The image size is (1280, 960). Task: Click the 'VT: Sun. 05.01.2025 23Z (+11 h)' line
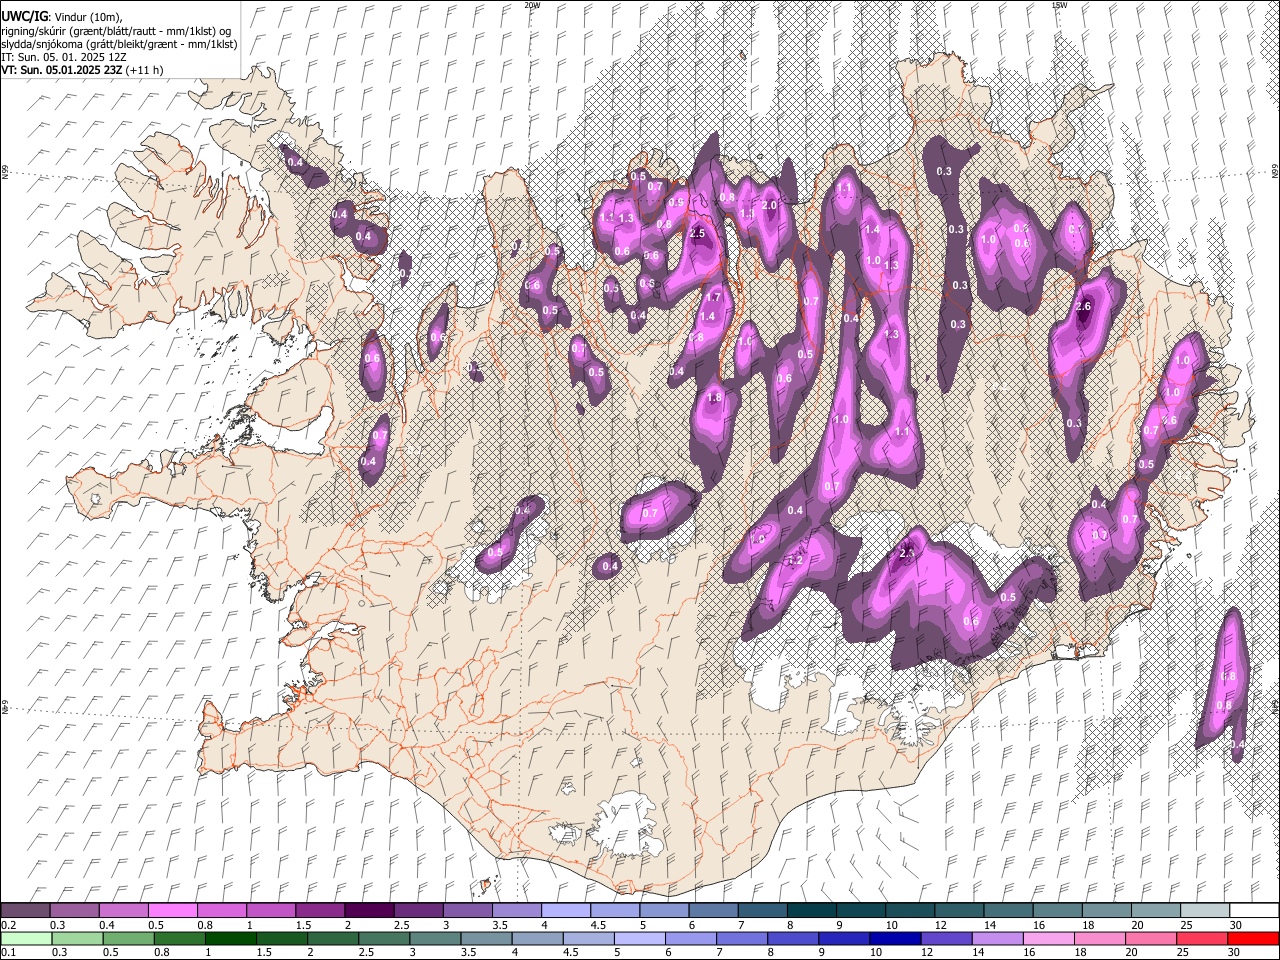(x=82, y=70)
